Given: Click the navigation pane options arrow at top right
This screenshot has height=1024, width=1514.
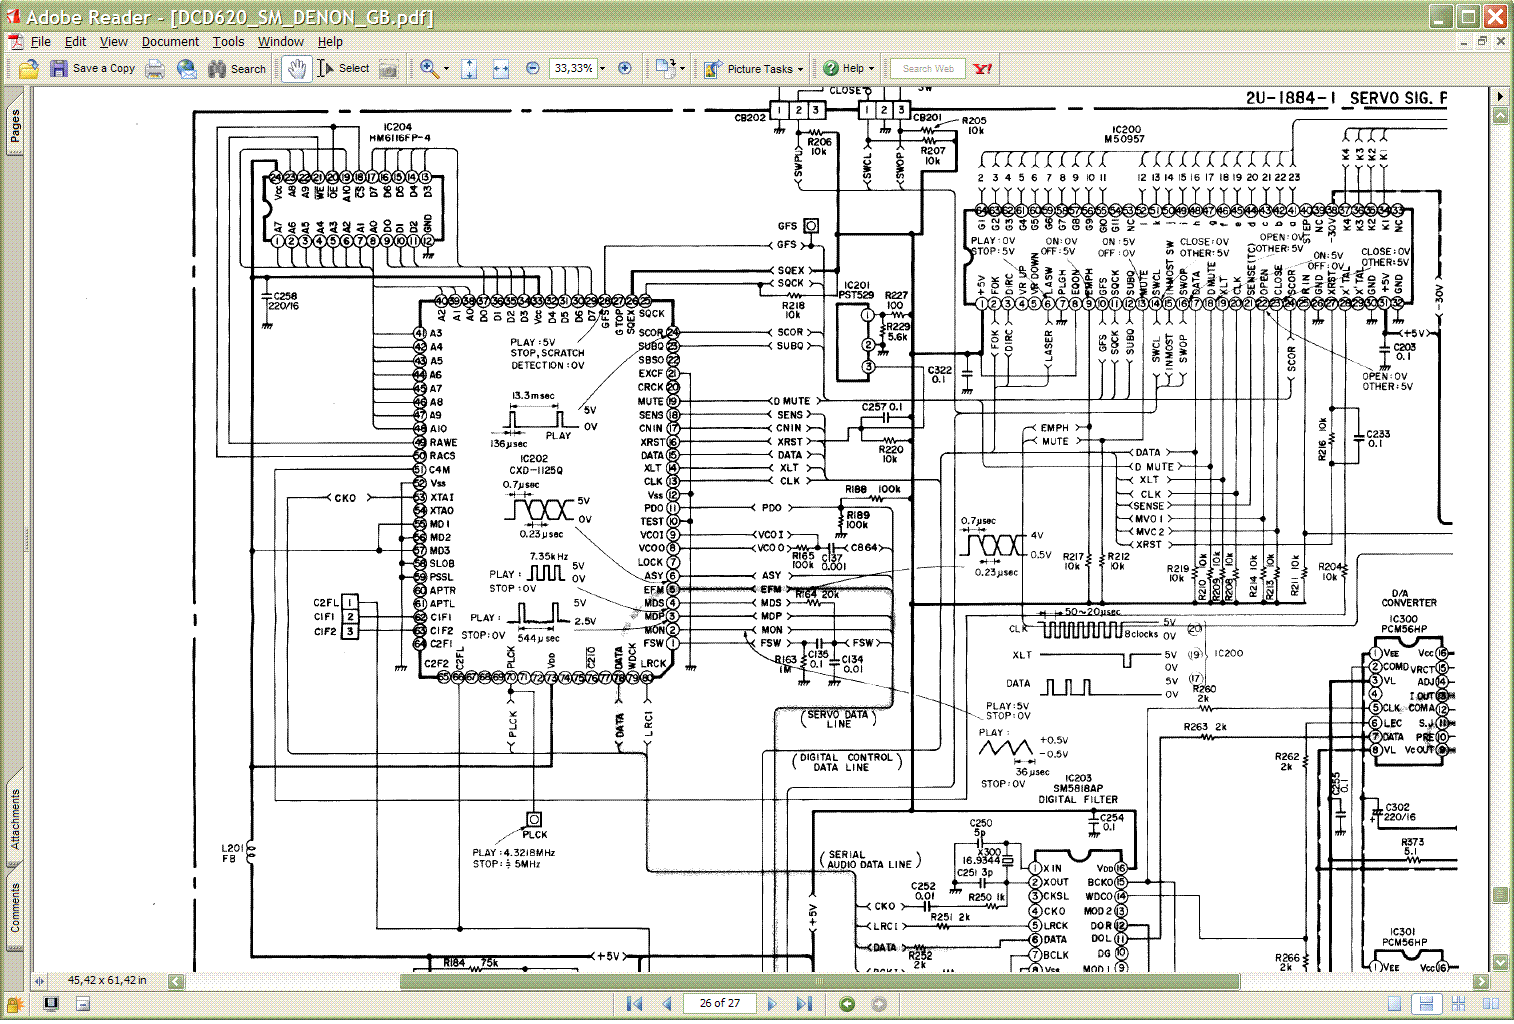Looking at the screenshot, I should point(1500,96).
